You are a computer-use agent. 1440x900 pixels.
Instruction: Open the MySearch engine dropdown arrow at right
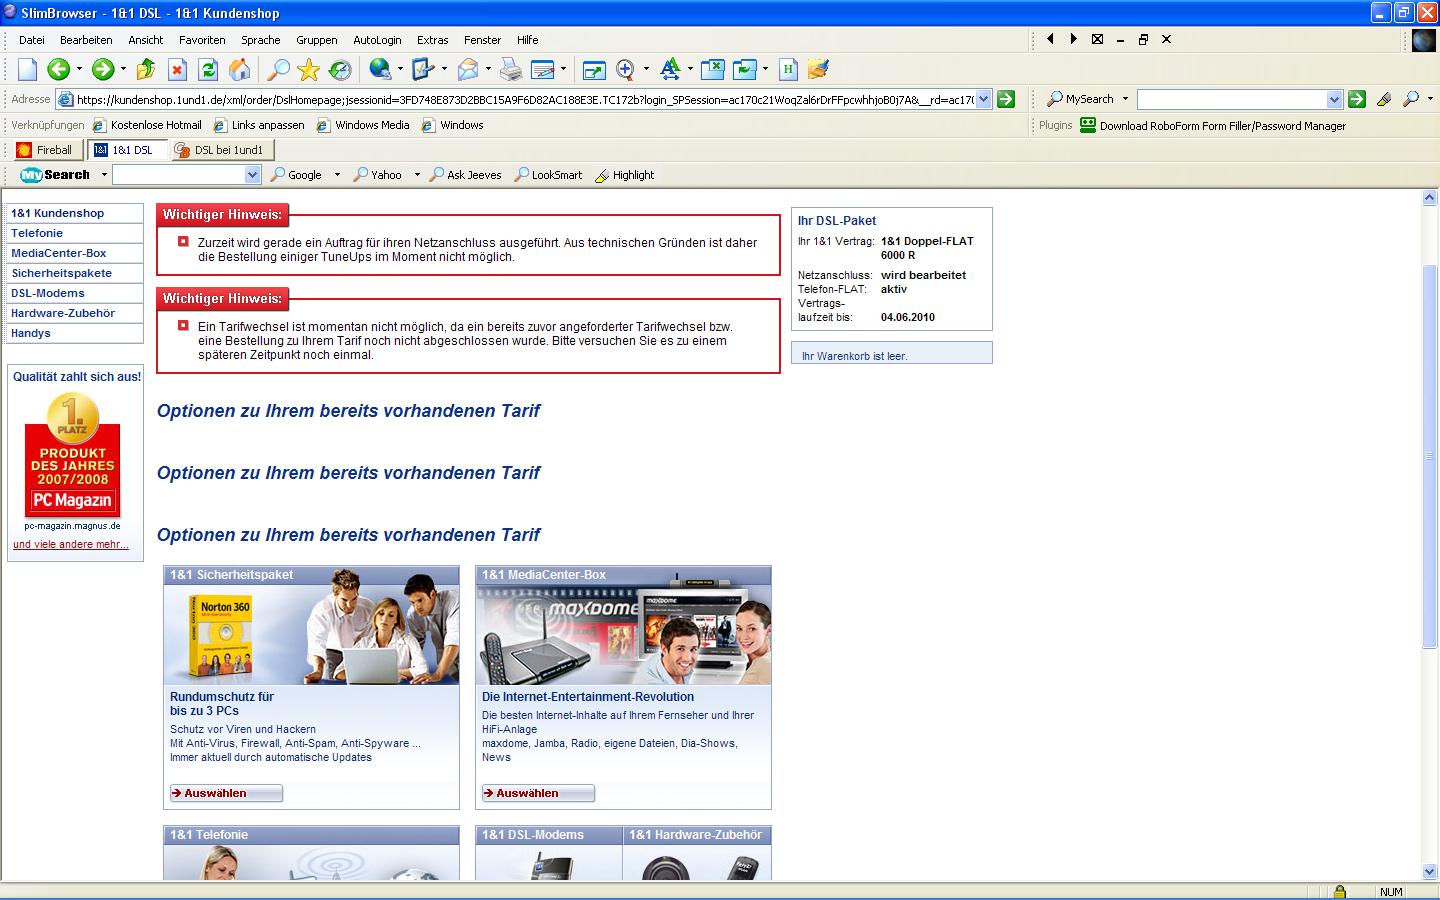pos(1125,99)
